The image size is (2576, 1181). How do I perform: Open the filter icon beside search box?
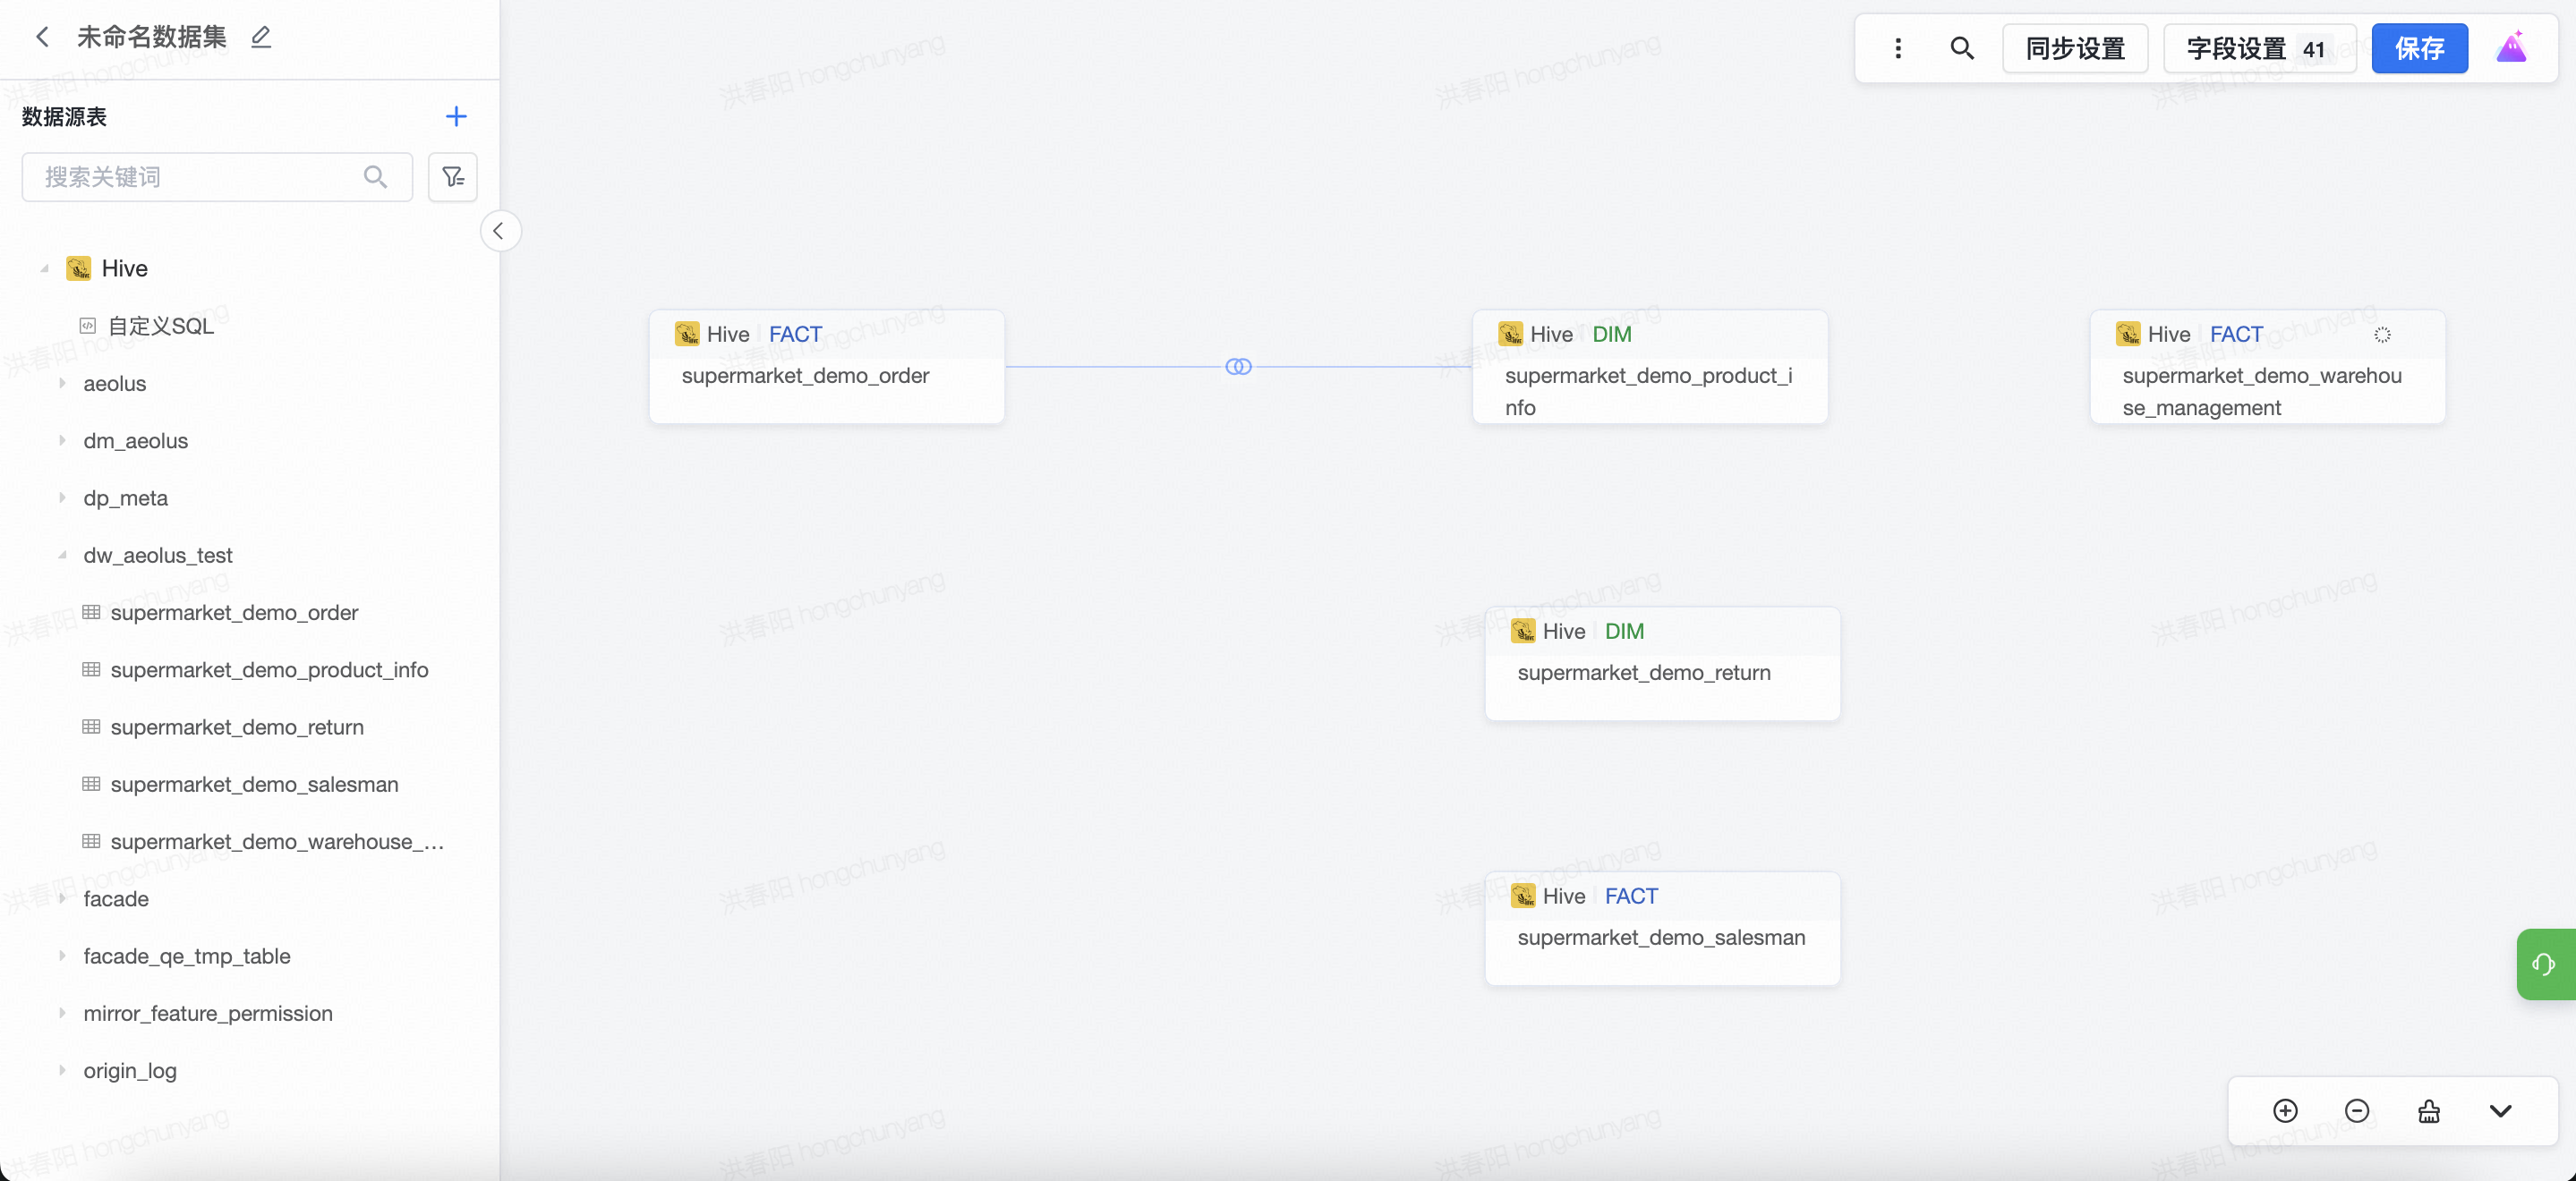coord(453,177)
